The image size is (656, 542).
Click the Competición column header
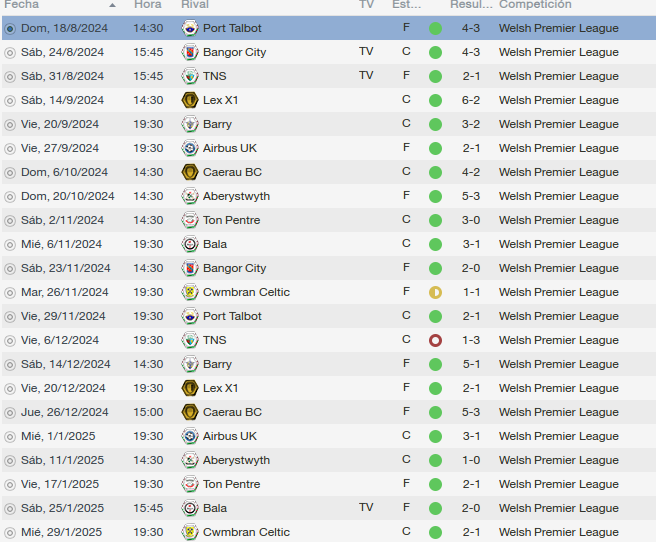click(535, 5)
